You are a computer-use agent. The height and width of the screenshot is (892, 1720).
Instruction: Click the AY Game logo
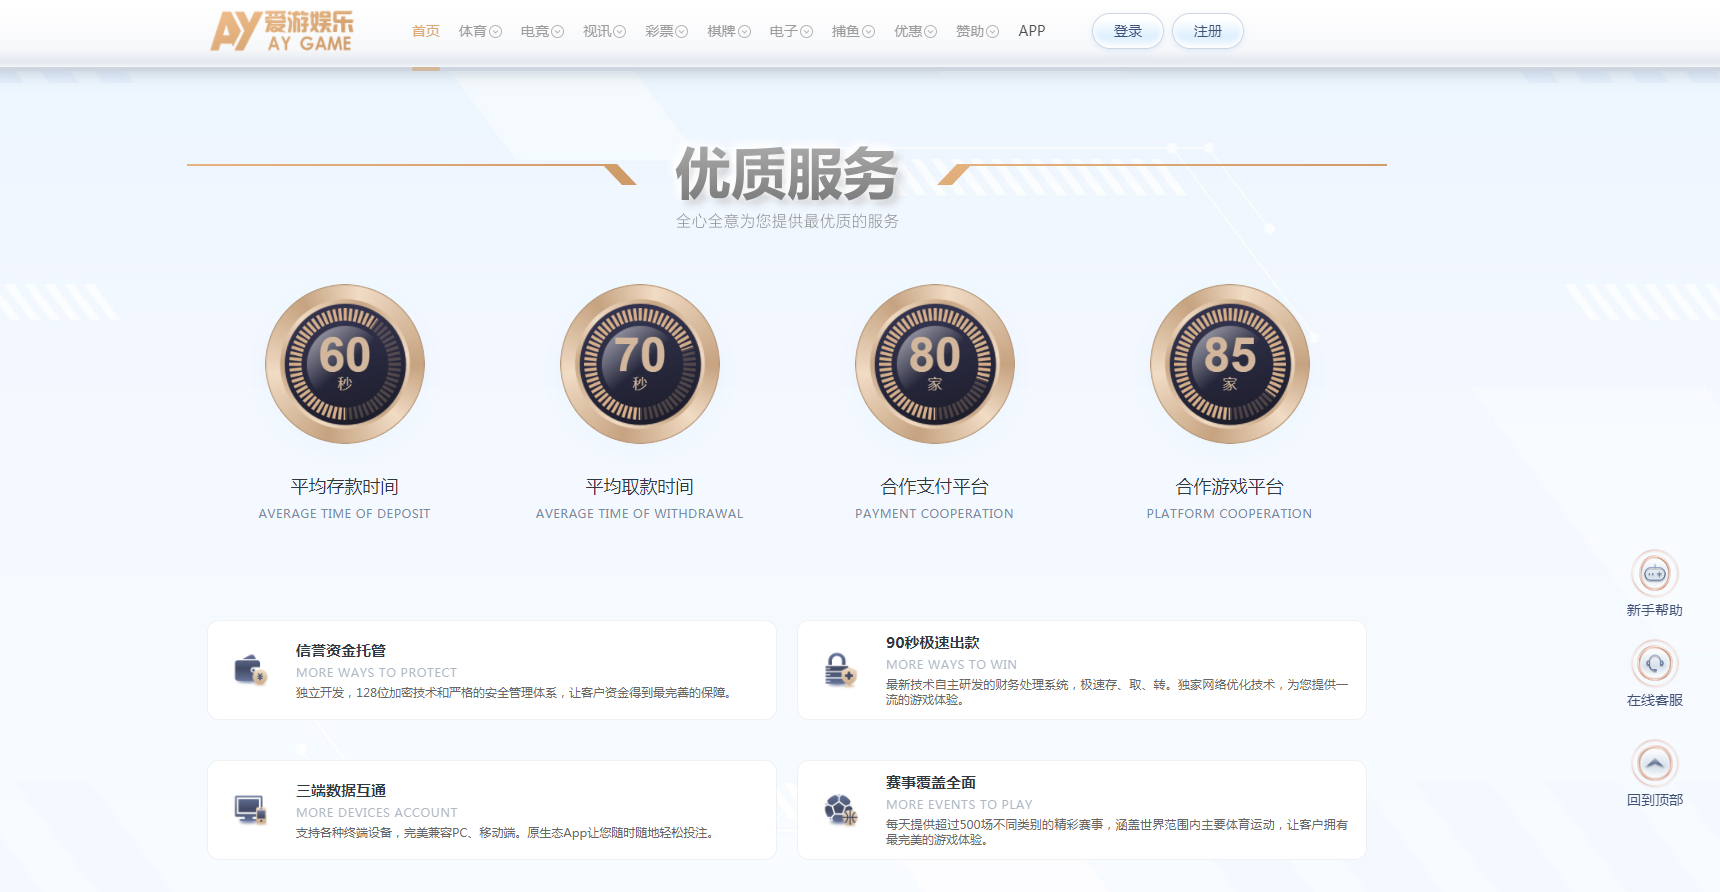point(282,32)
